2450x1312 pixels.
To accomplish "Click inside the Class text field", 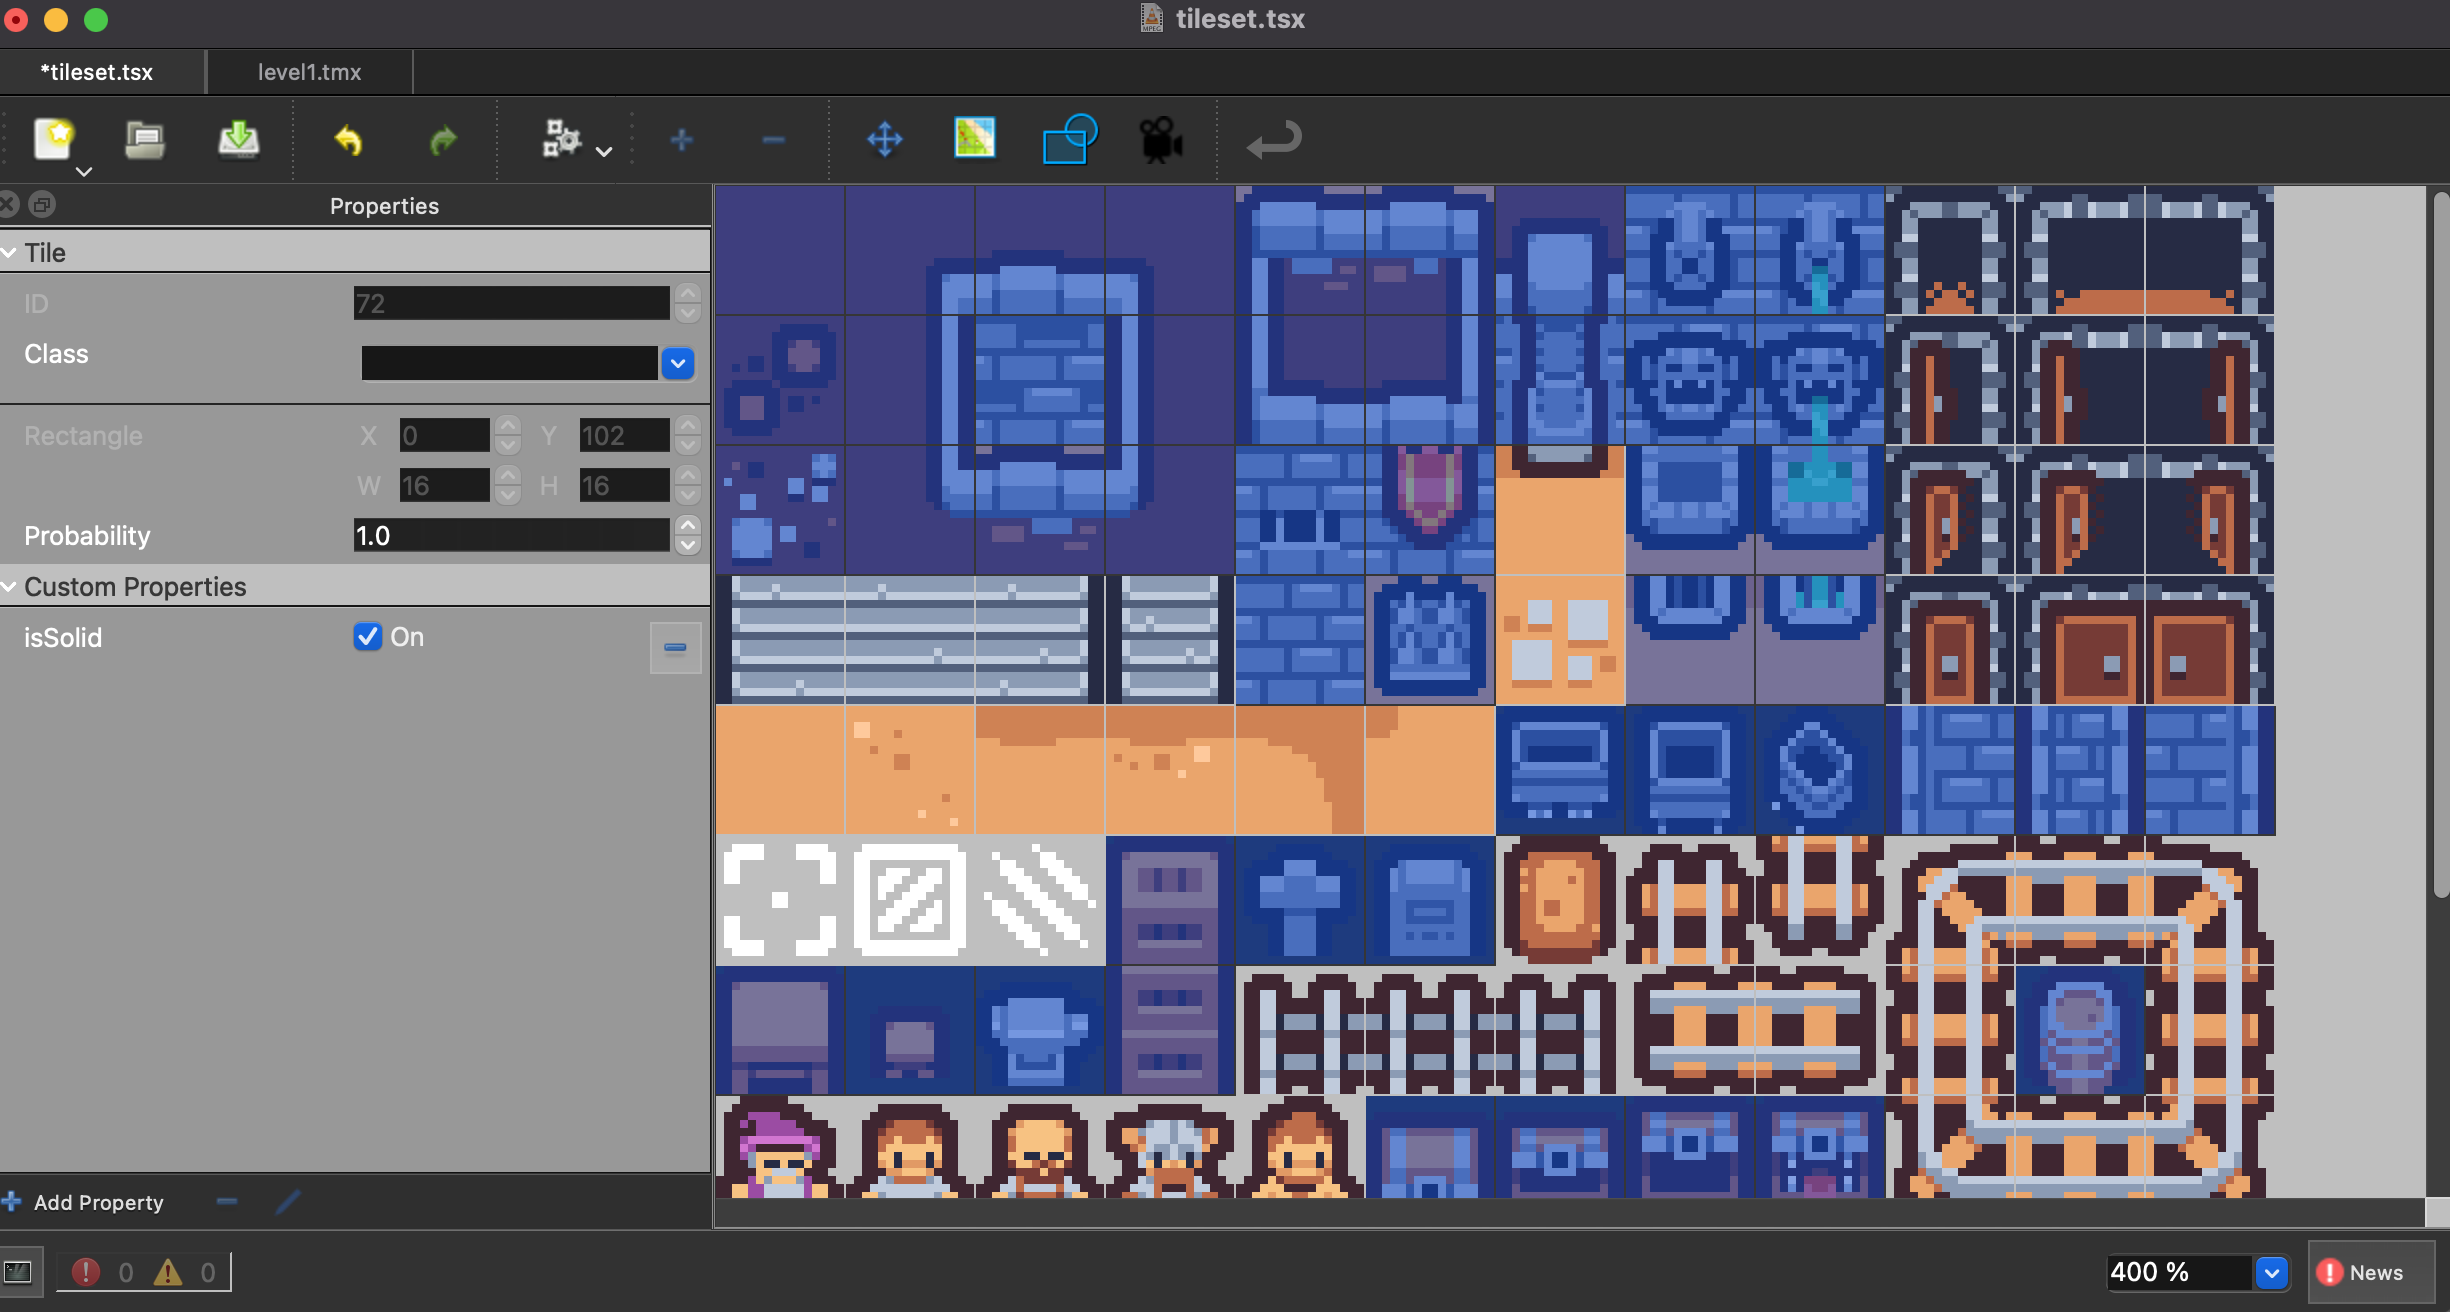I will coord(509,363).
